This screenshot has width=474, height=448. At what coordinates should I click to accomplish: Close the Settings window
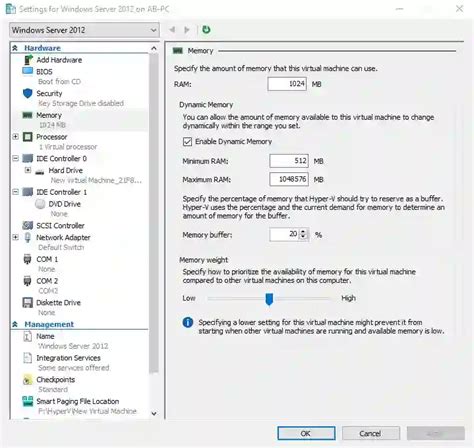[459, 9]
